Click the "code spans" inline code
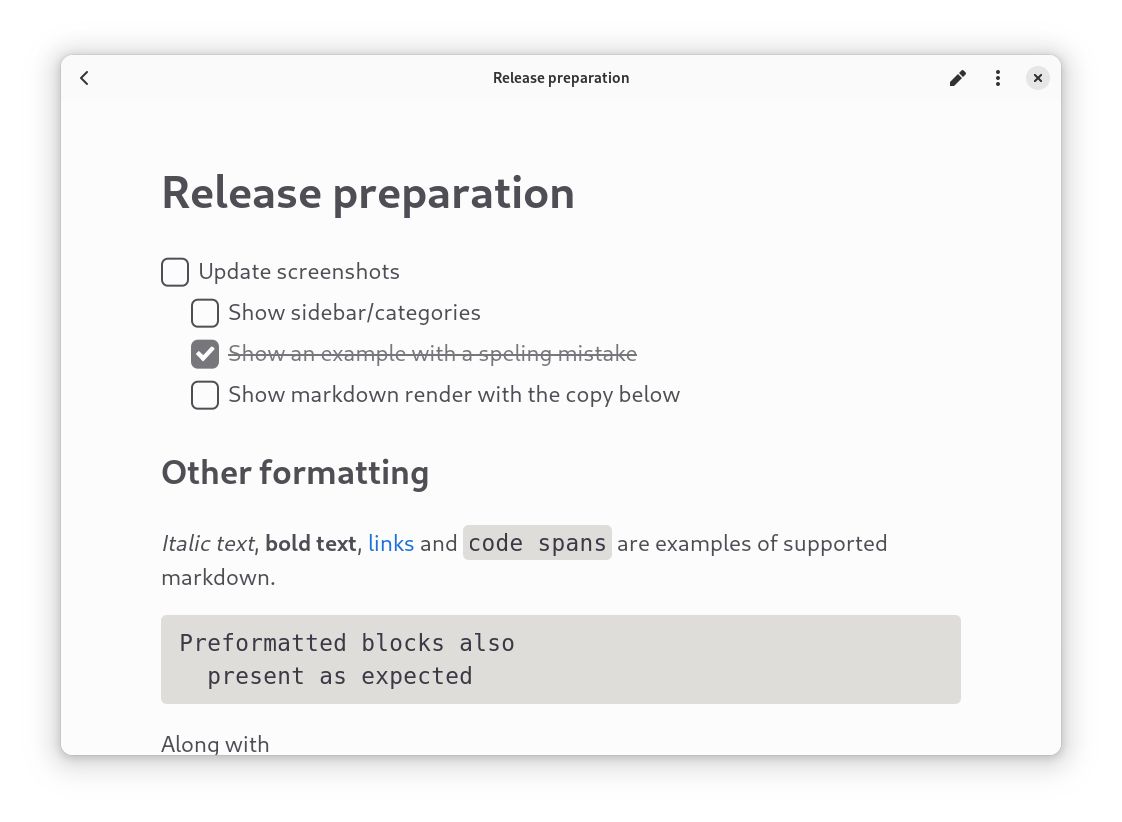Screen dimensions: 1122x822 pyautogui.click(x=537, y=543)
